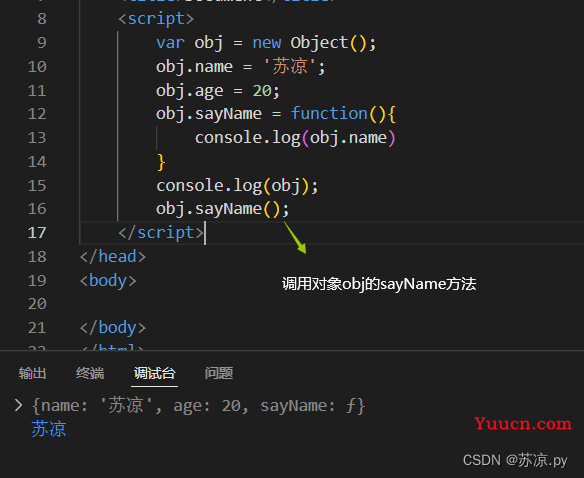Expand the logged object in debug console
This screenshot has width=584, height=478.
(18, 405)
